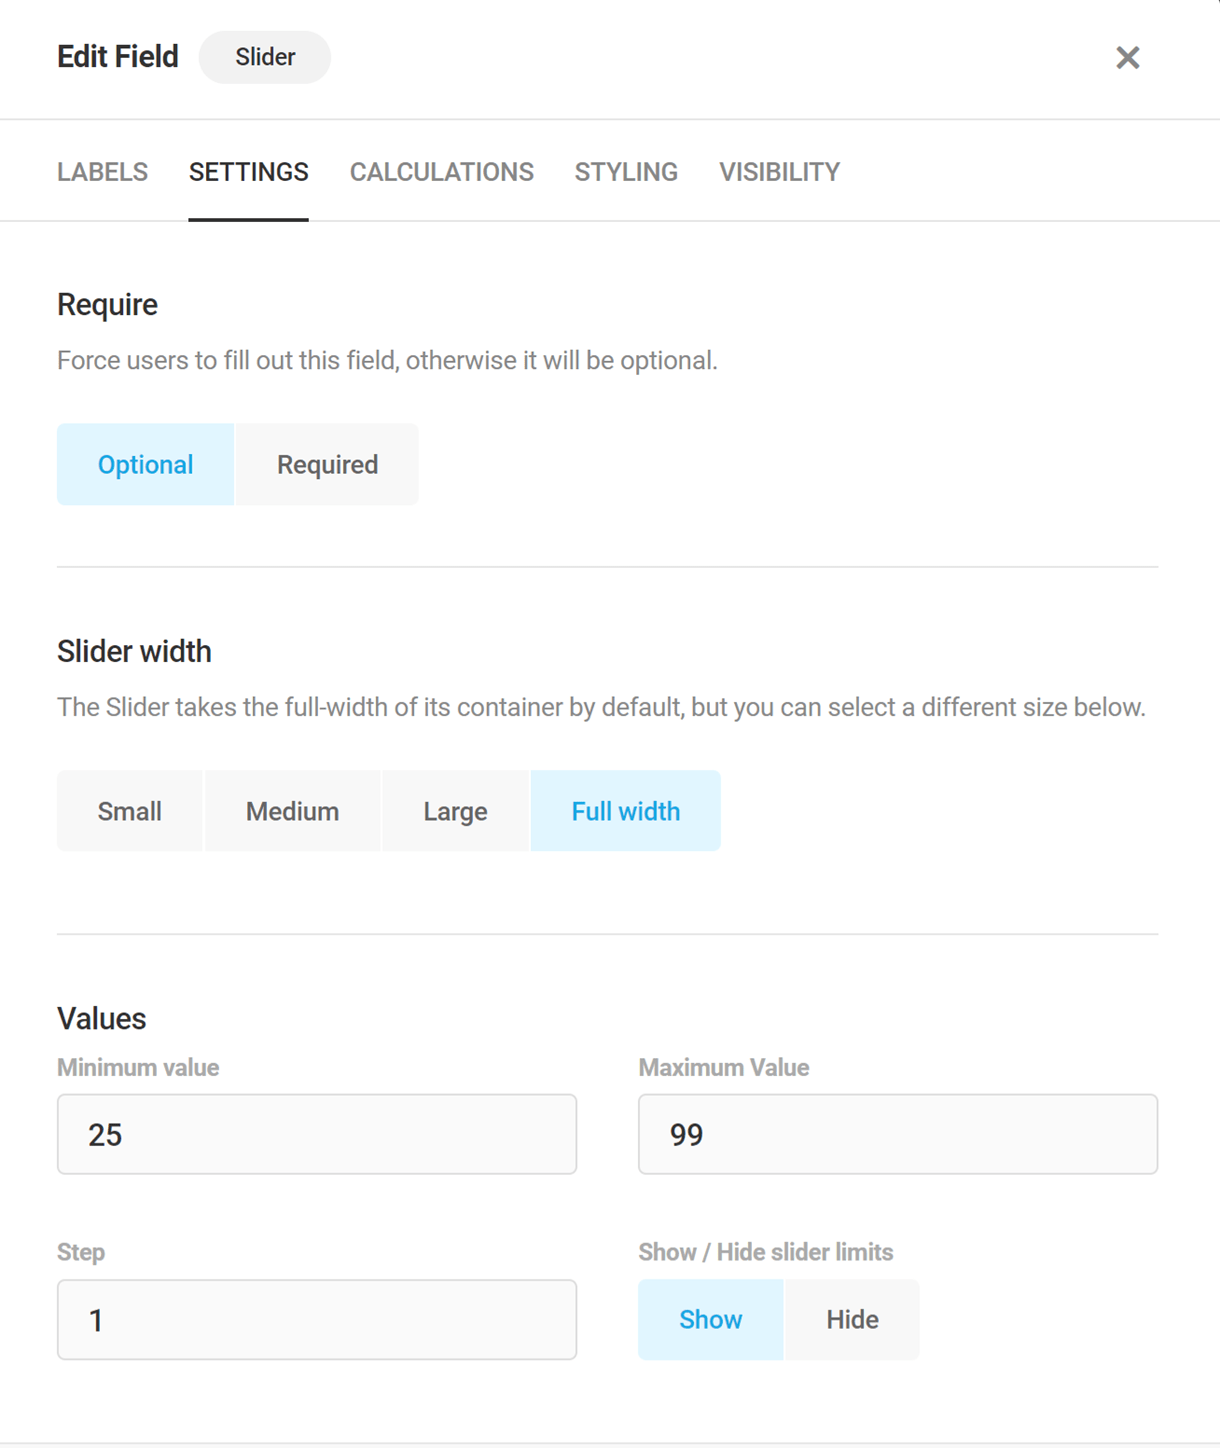Click the Maximum Value input field
Screen dimensions: 1220x1448
(898, 1134)
